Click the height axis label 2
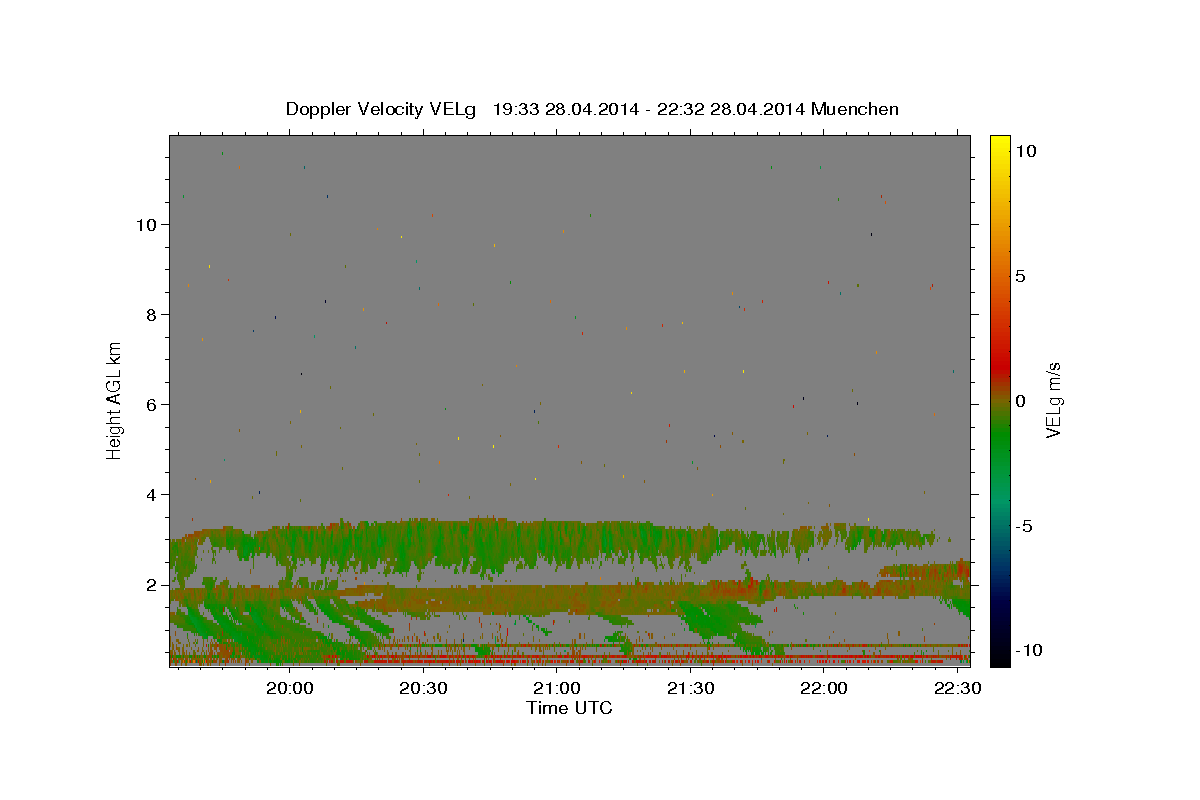 coord(153,584)
